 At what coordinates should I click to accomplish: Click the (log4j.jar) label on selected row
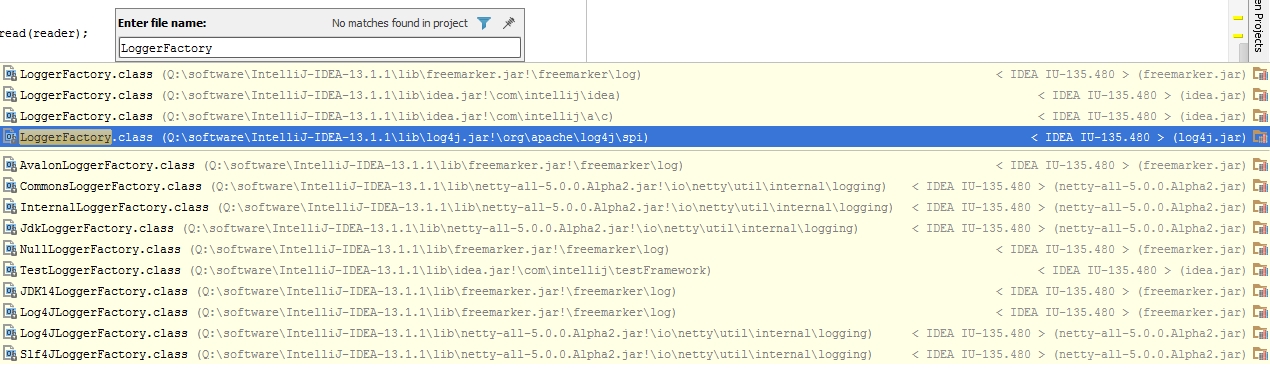tap(1209, 137)
